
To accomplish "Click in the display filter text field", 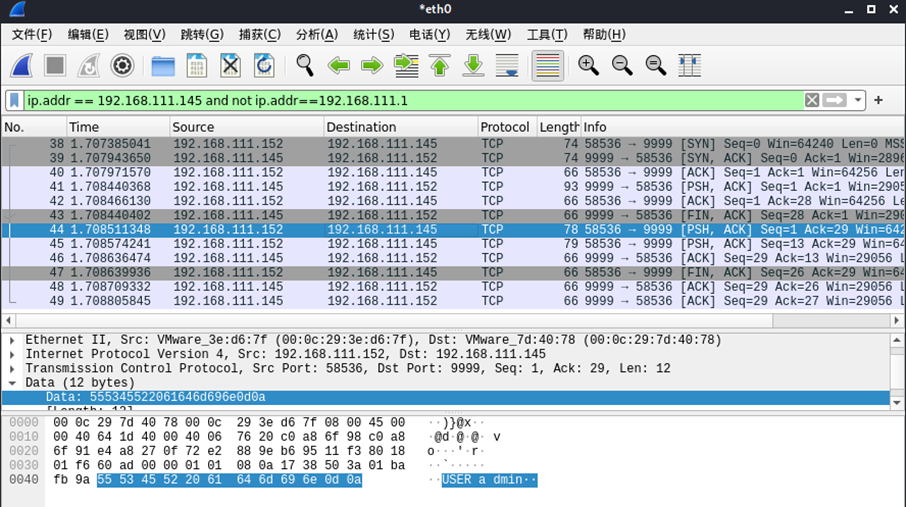I will tap(414, 101).
